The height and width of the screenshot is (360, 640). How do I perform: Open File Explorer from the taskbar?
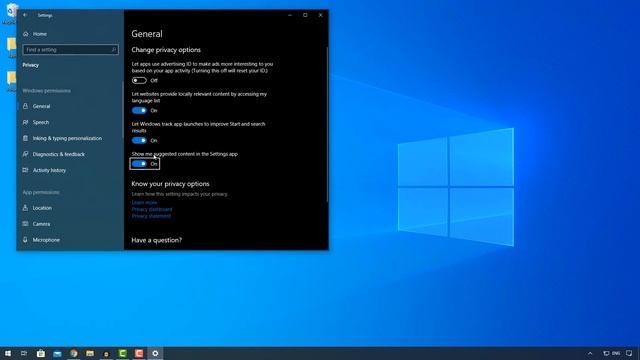point(90,353)
